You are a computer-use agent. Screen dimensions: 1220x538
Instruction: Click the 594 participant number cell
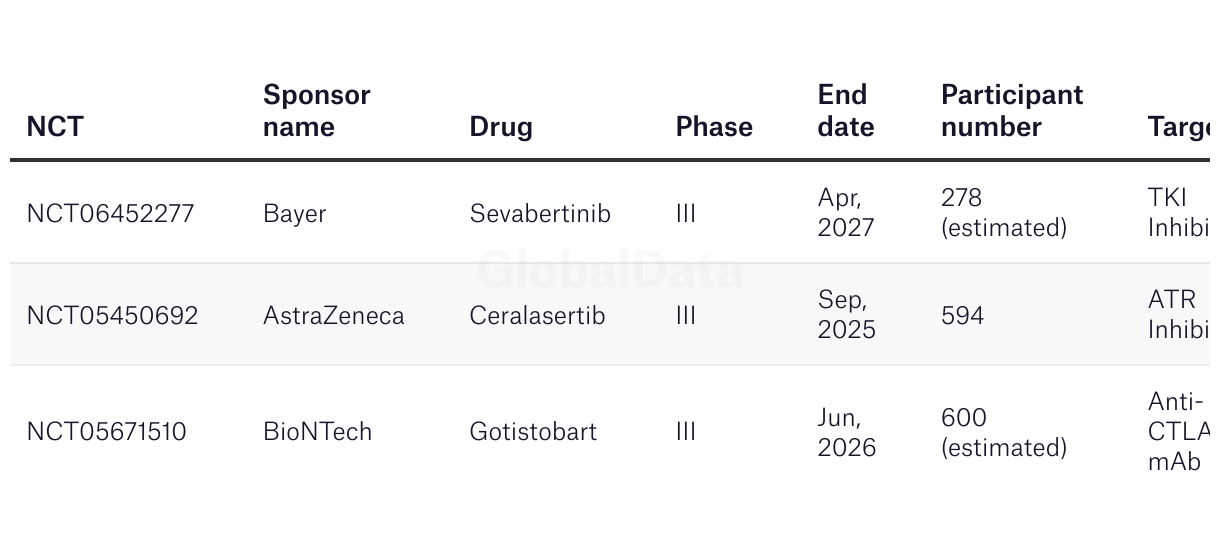pyautogui.click(x=962, y=315)
